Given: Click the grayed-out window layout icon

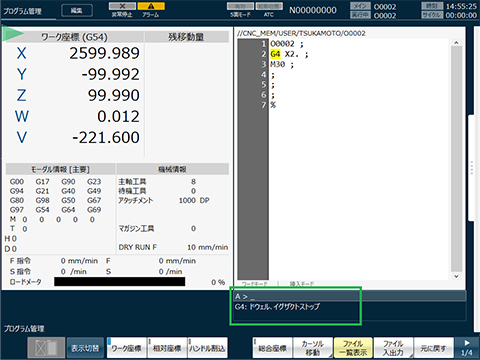Looking at the screenshot, I should [46, 348].
